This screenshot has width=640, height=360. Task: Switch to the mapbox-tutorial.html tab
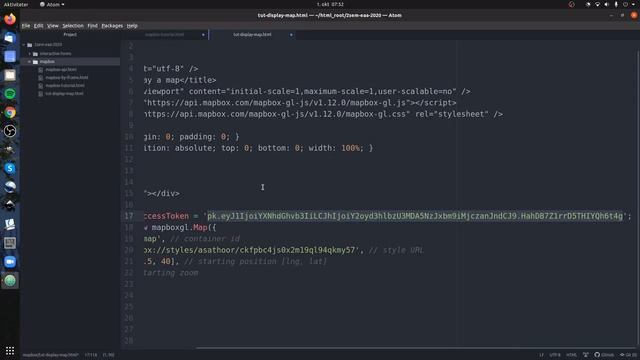[165, 35]
